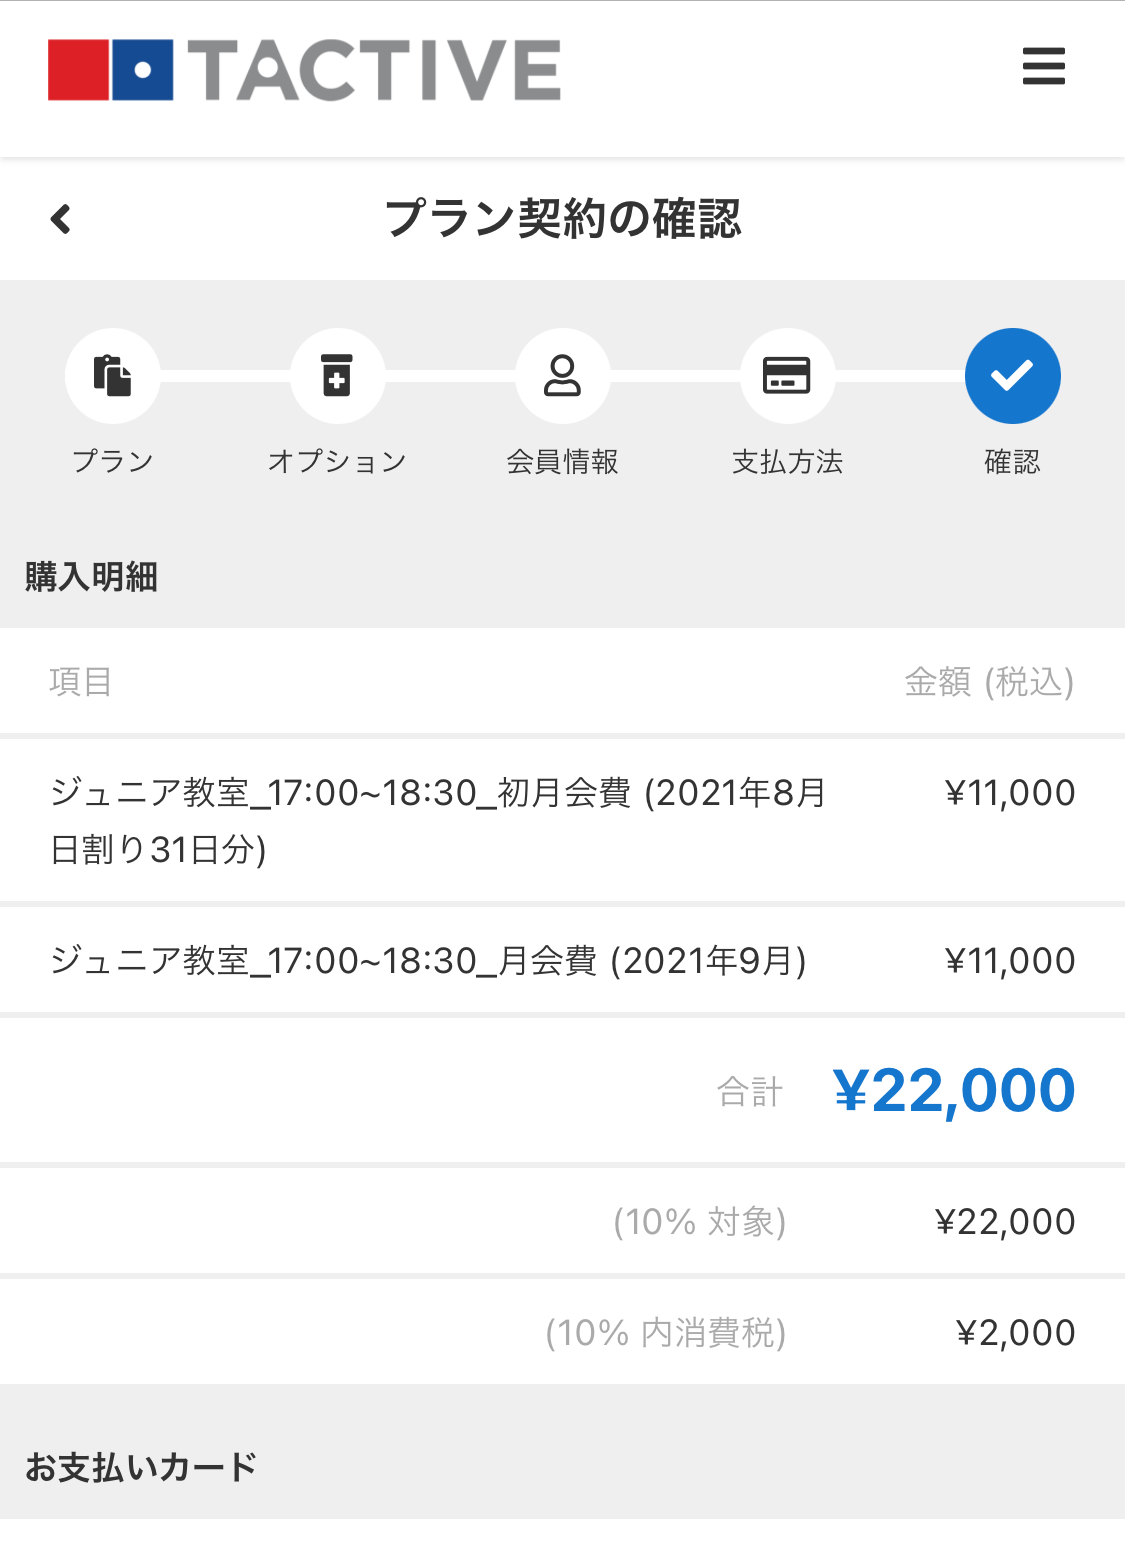Click the 購入明細 section heading
This screenshot has height=1556, width=1125.
pos(91,577)
